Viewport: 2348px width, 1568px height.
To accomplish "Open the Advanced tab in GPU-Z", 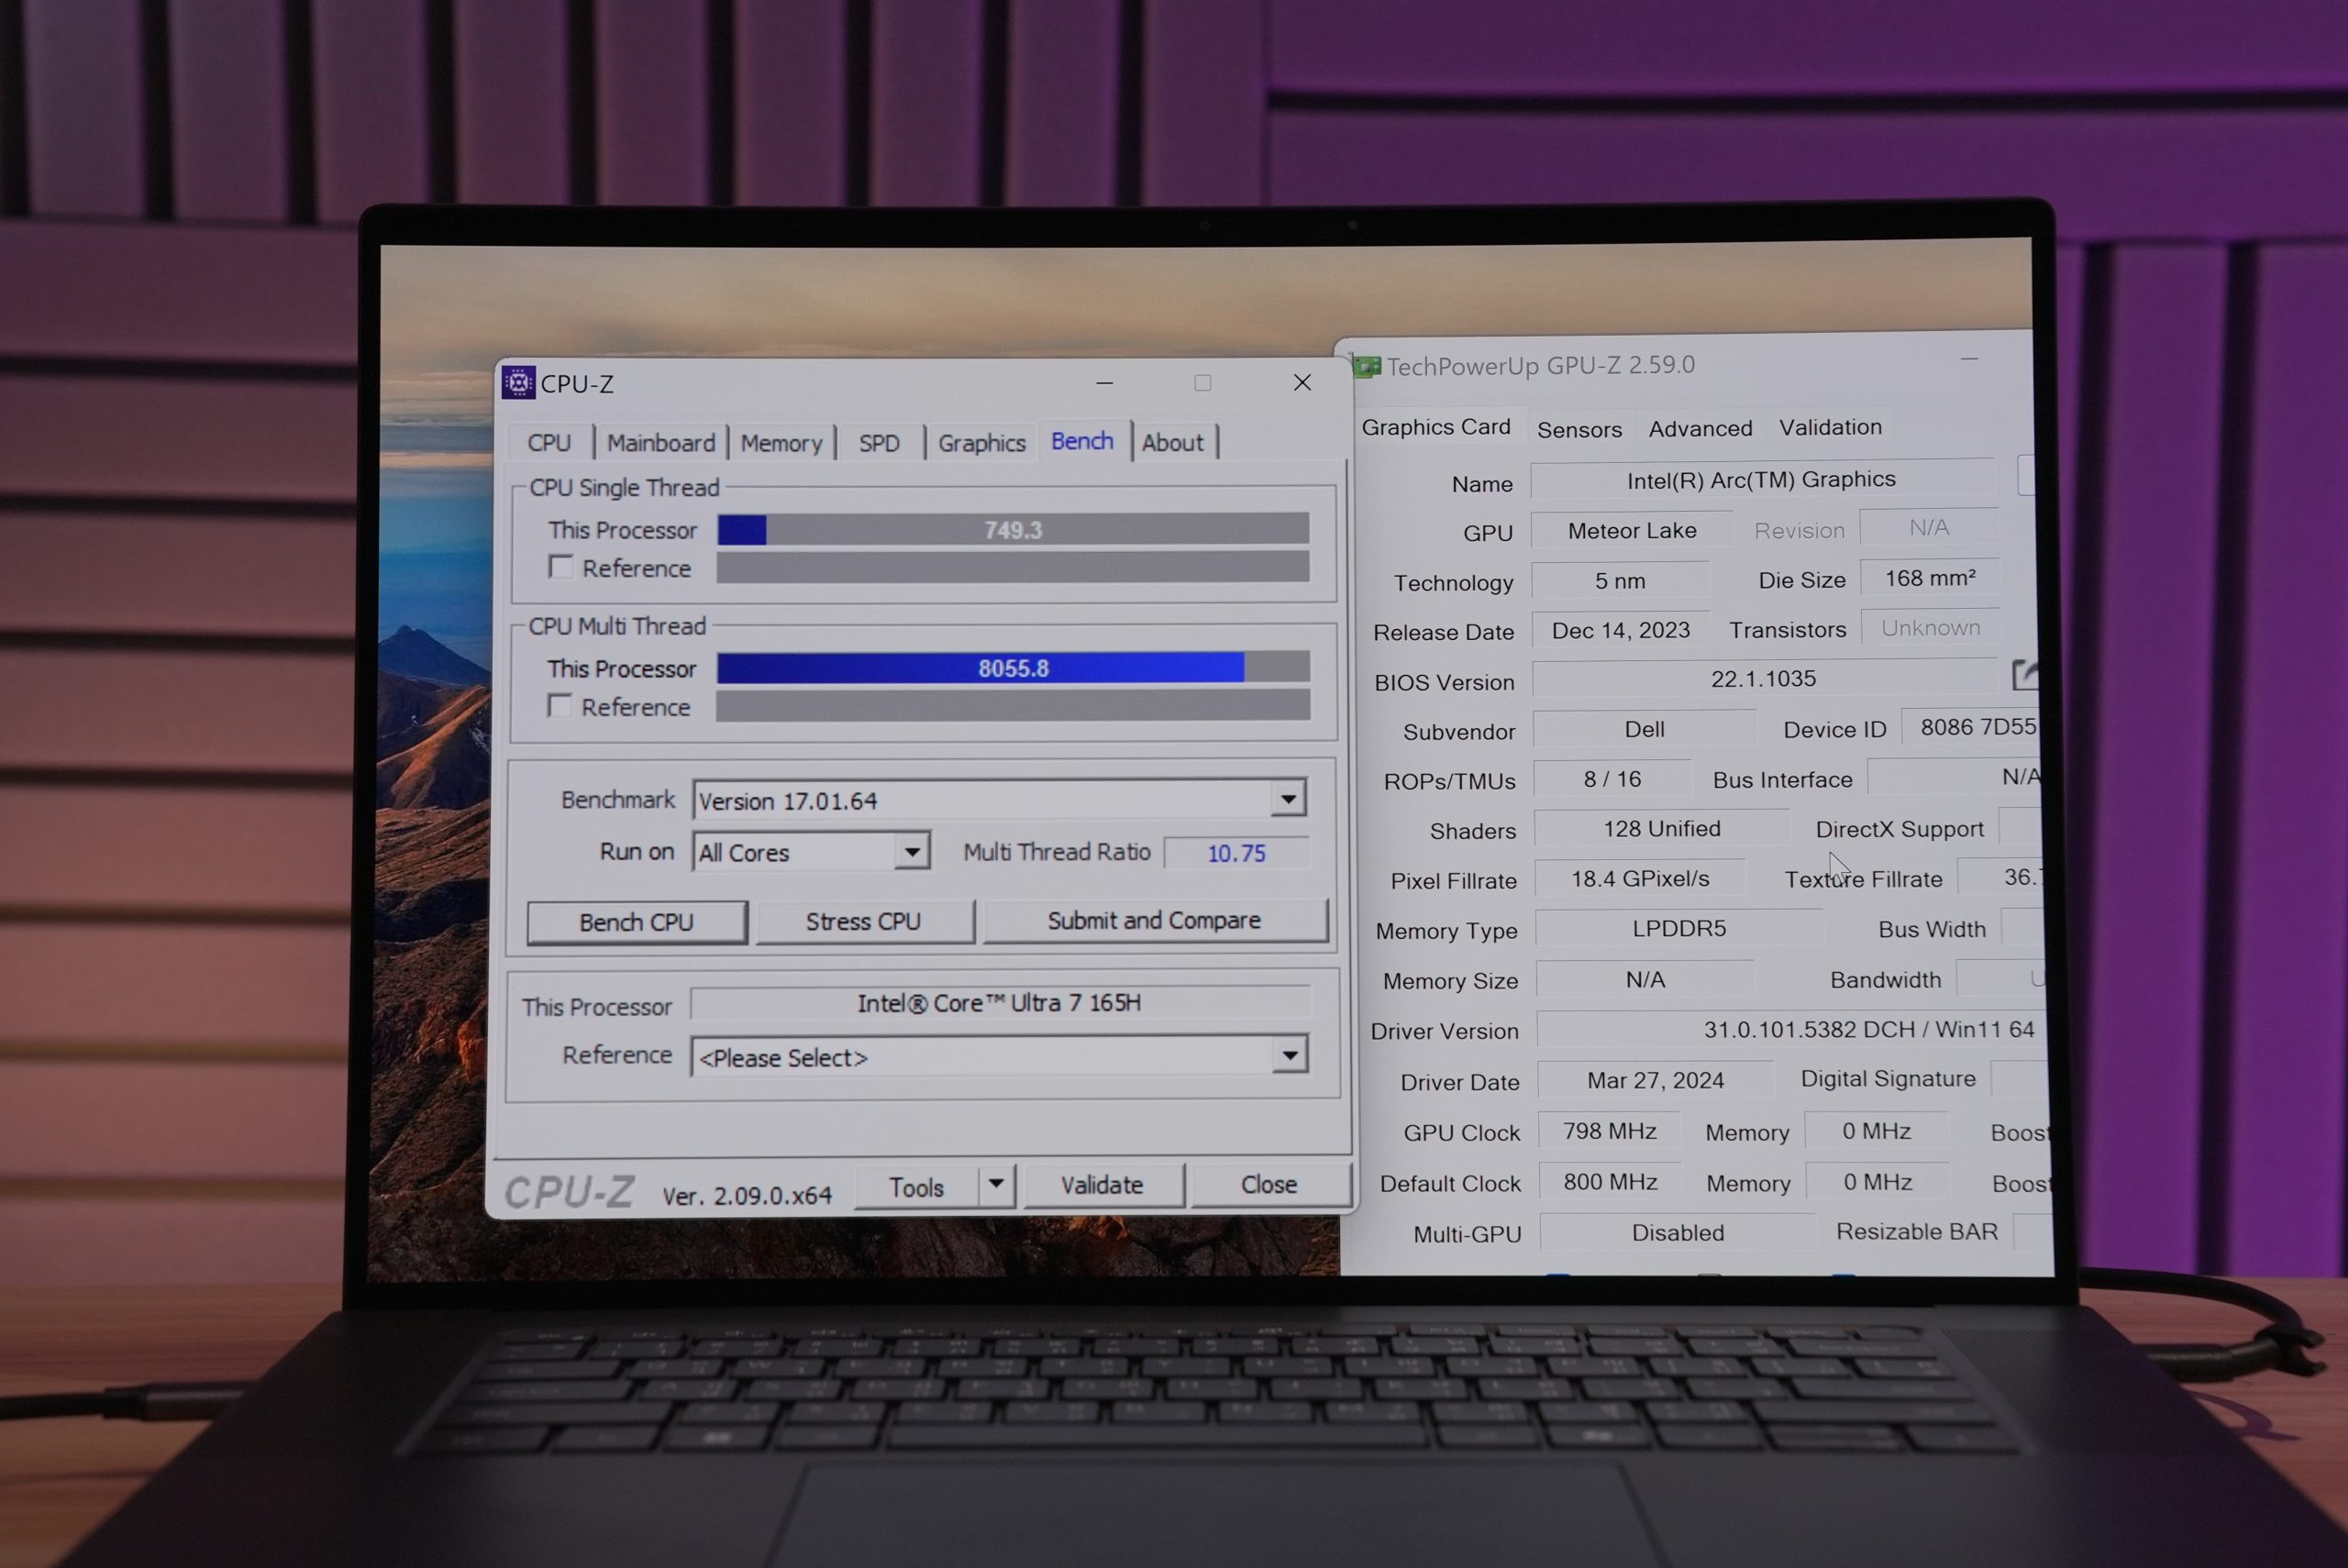I will 1700,428.
